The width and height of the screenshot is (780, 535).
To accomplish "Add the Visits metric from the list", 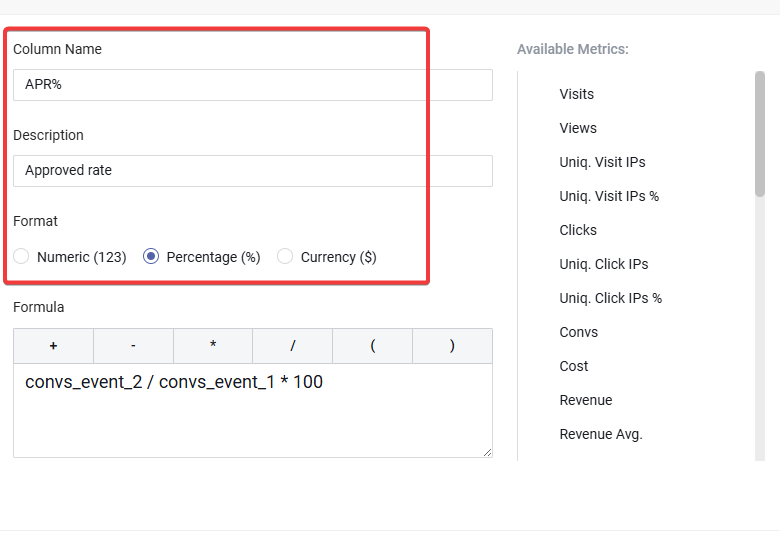I will (577, 94).
